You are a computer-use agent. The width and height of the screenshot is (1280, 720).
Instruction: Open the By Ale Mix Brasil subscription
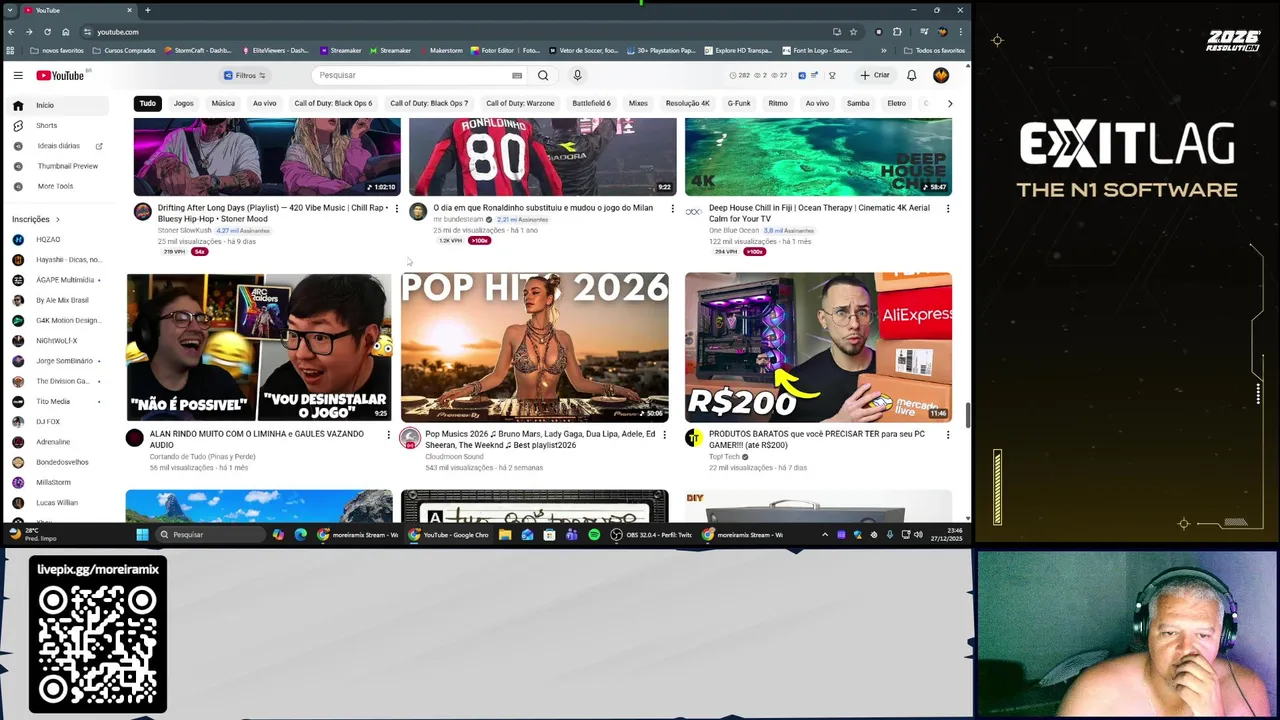[x=58, y=300]
